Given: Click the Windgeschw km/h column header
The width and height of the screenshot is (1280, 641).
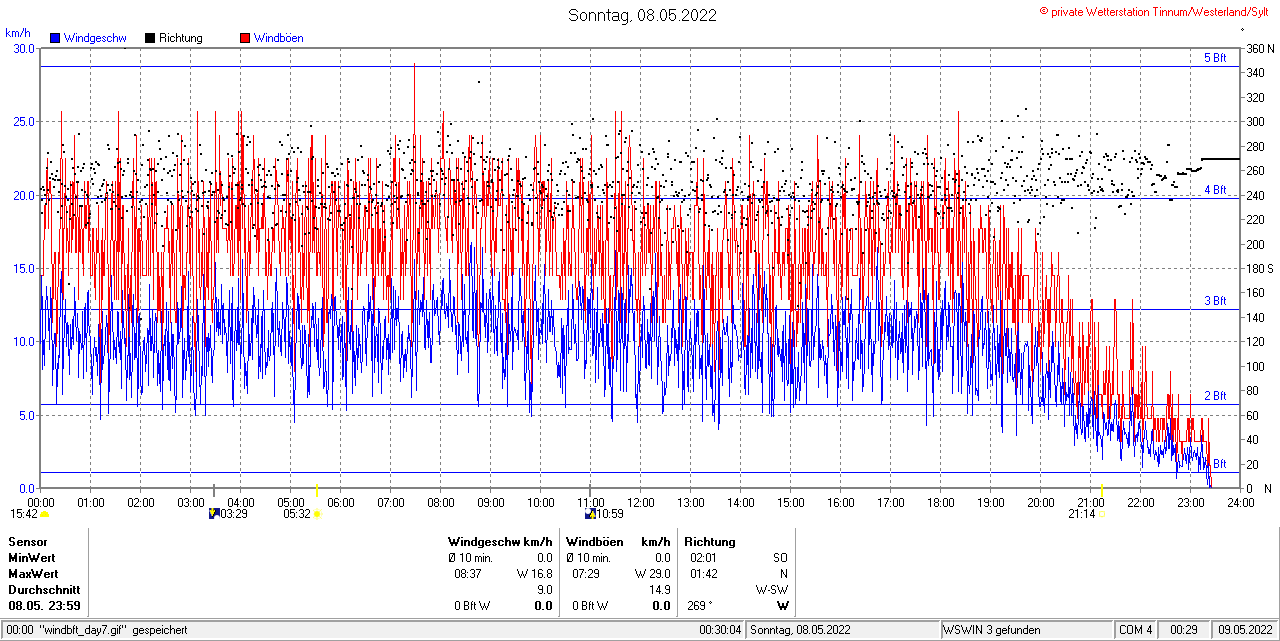Looking at the screenshot, I should (500, 542).
